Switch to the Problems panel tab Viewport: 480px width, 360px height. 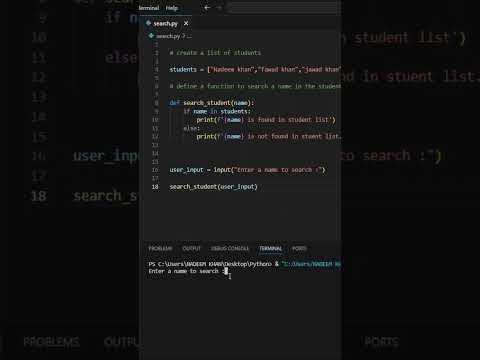(x=160, y=249)
